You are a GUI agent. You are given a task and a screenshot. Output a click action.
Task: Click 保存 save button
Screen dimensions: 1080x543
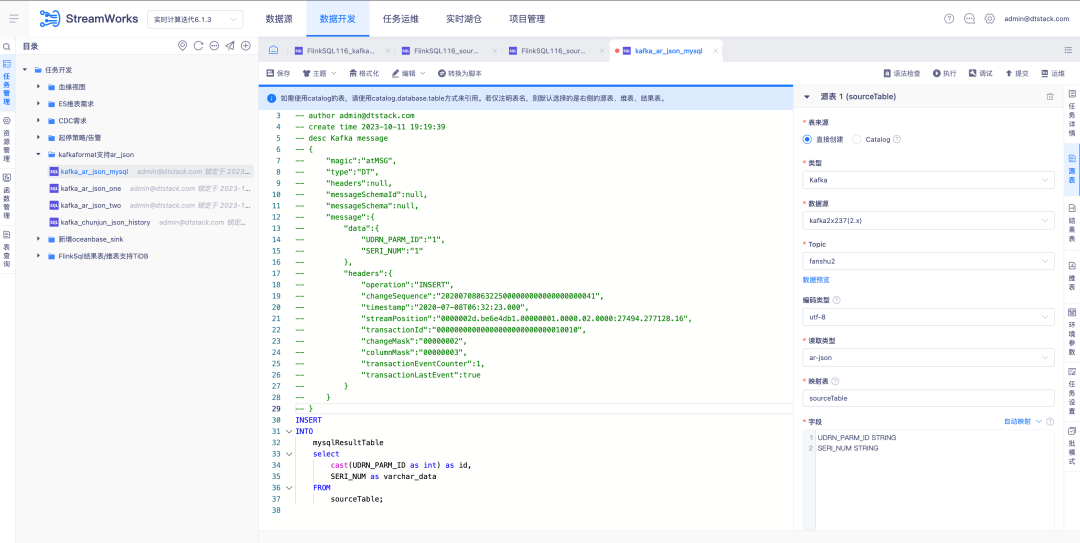click(278, 73)
